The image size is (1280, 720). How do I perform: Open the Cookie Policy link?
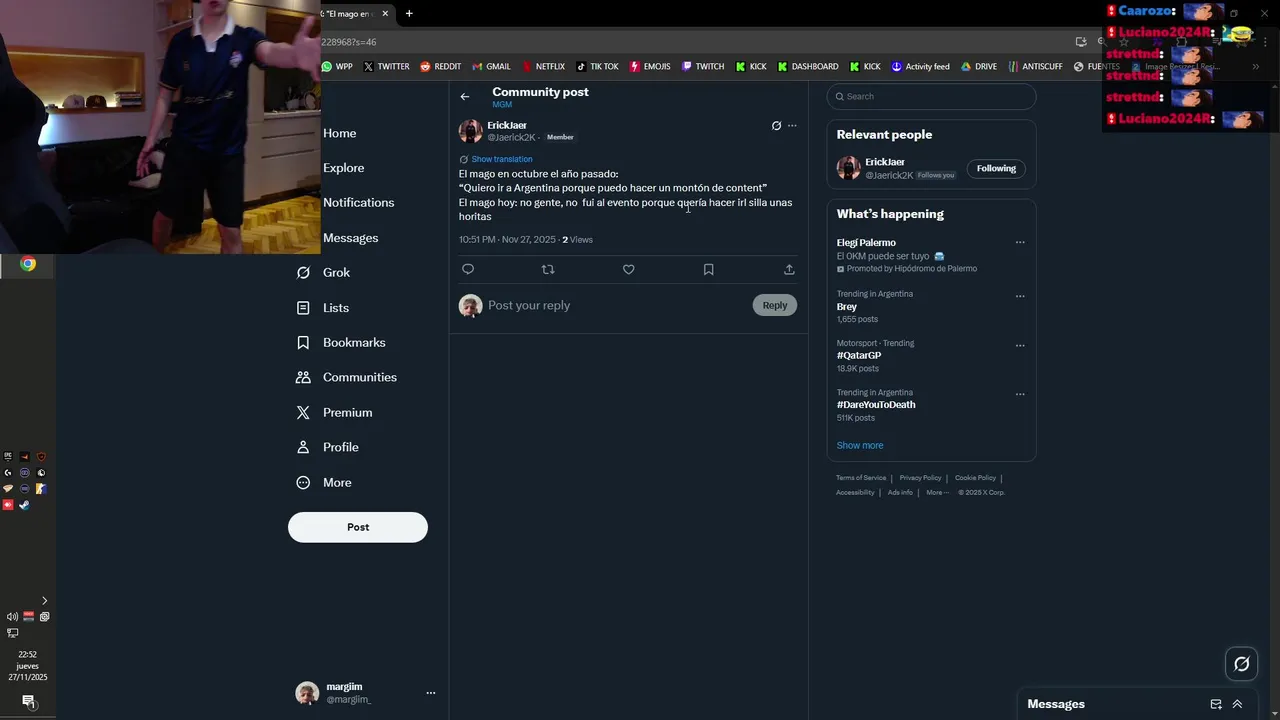975,478
